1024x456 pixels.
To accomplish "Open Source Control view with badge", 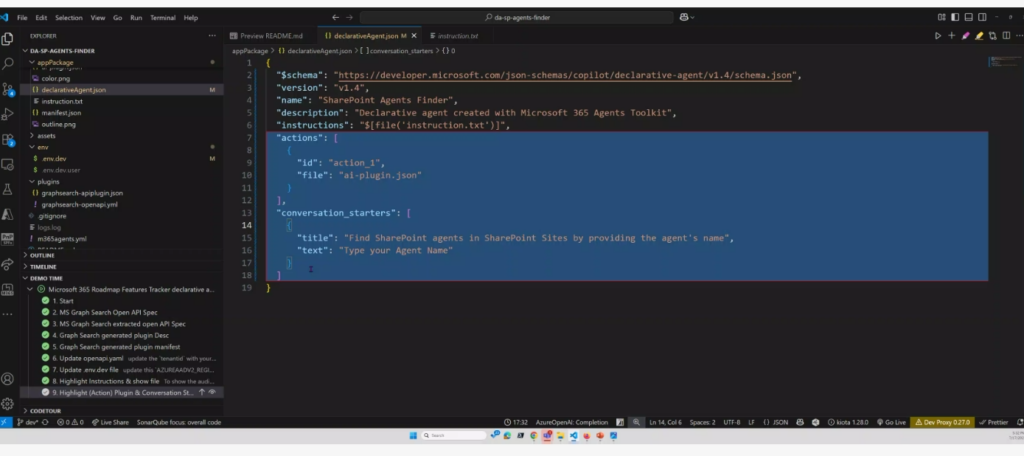I will point(8,90).
